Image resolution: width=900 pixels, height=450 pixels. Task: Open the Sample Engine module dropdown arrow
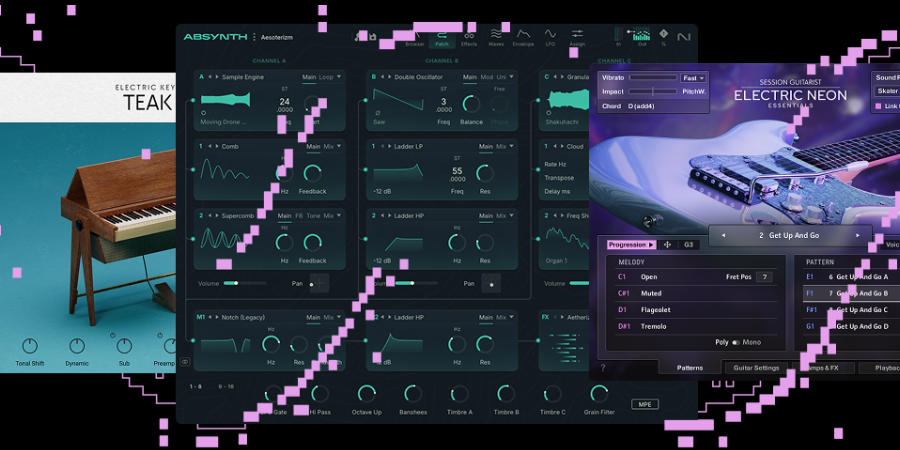pos(339,77)
